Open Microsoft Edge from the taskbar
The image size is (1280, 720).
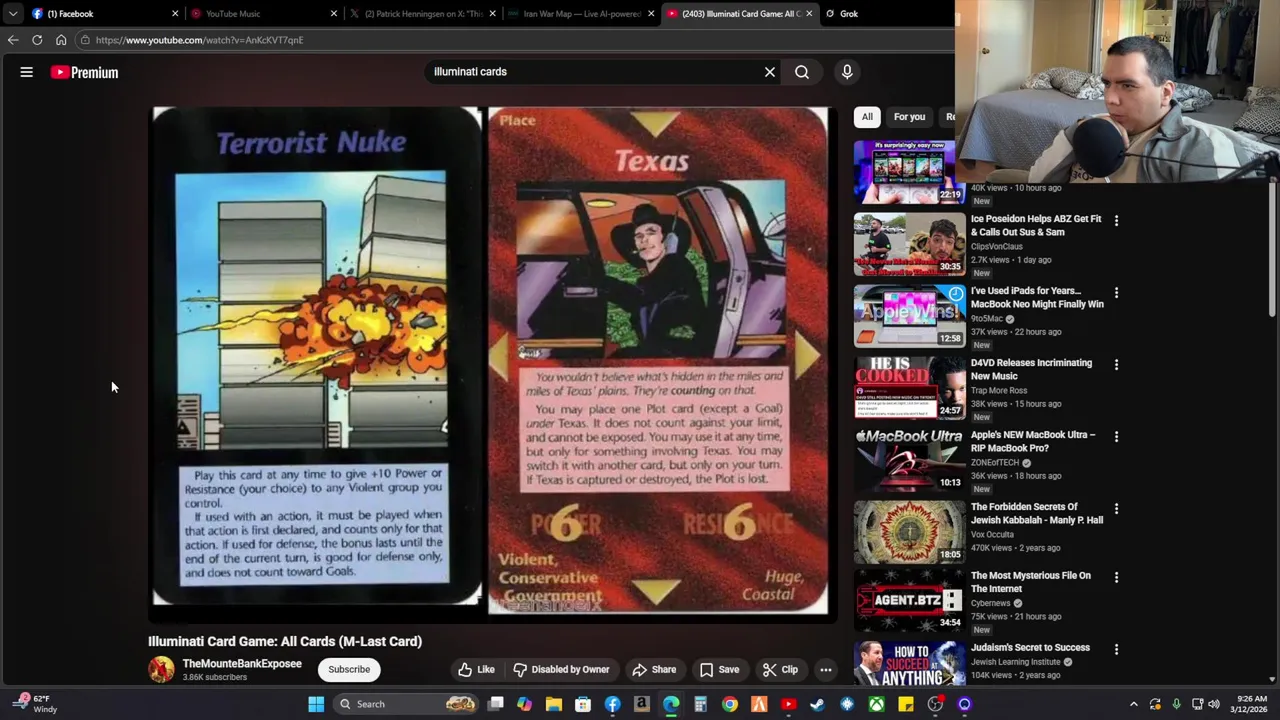[671, 704]
